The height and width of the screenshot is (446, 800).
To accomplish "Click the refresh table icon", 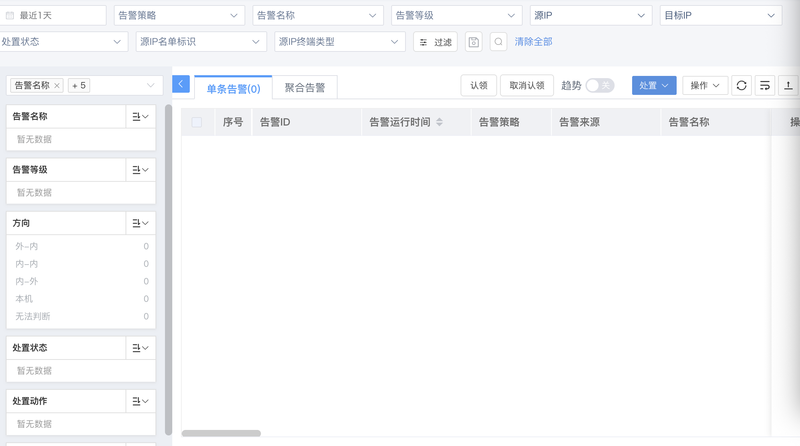I will pos(741,86).
